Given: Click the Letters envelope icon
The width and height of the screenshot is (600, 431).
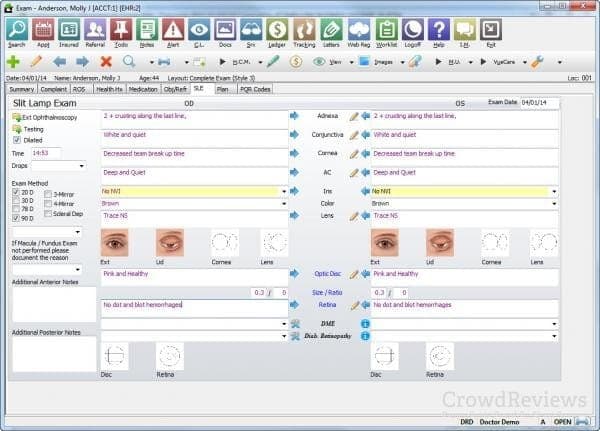Looking at the screenshot, I should 332,33.
